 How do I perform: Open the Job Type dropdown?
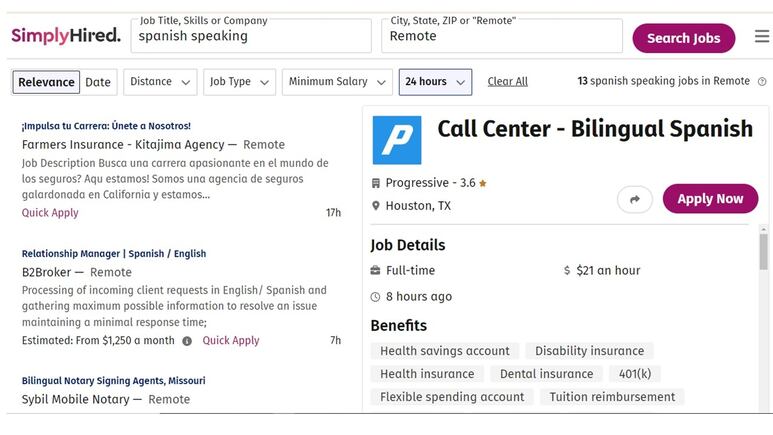pyautogui.click(x=239, y=82)
